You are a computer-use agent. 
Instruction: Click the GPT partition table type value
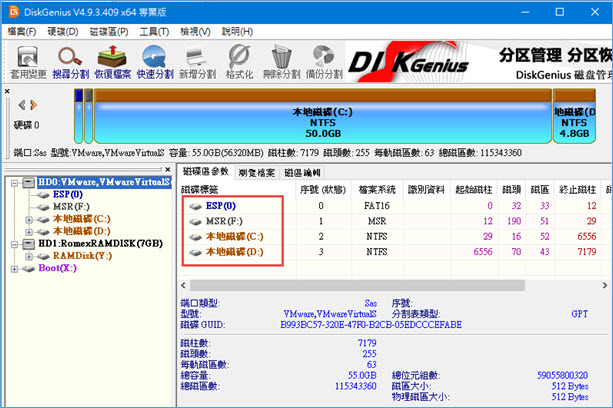click(x=579, y=314)
